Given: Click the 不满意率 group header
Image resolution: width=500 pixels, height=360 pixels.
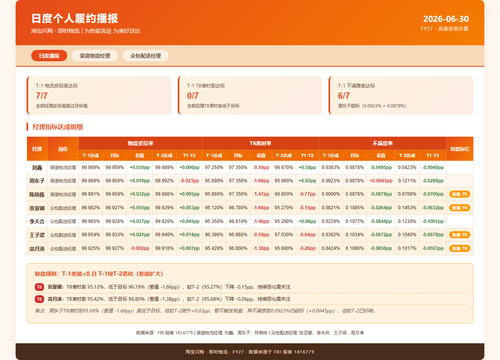Looking at the screenshot, I should coord(382,143).
